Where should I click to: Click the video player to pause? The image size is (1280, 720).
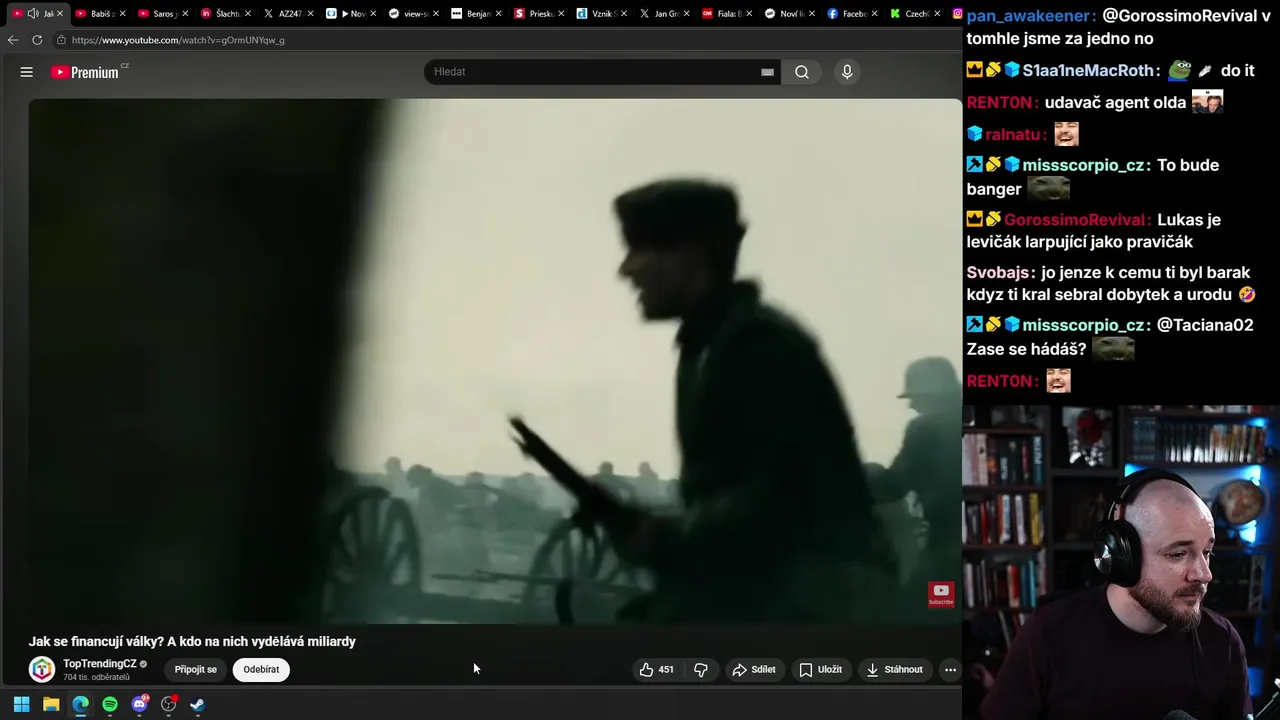[495, 360]
